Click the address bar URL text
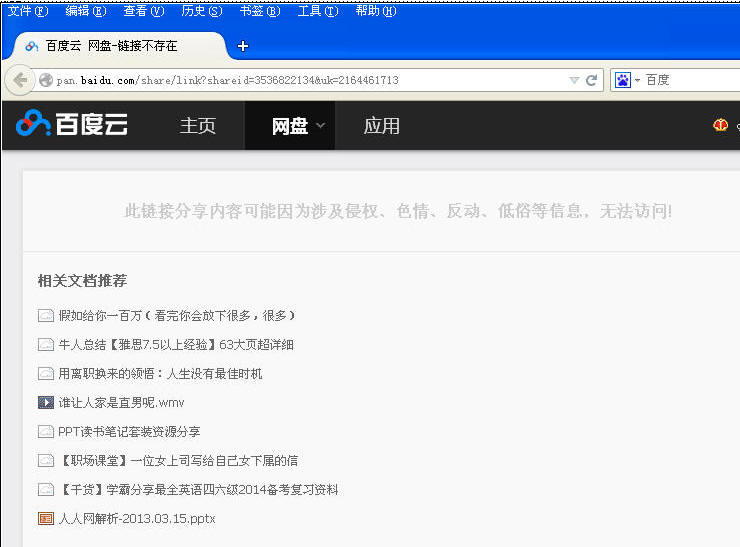The height and width of the screenshot is (547, 740). pos(227,80)
